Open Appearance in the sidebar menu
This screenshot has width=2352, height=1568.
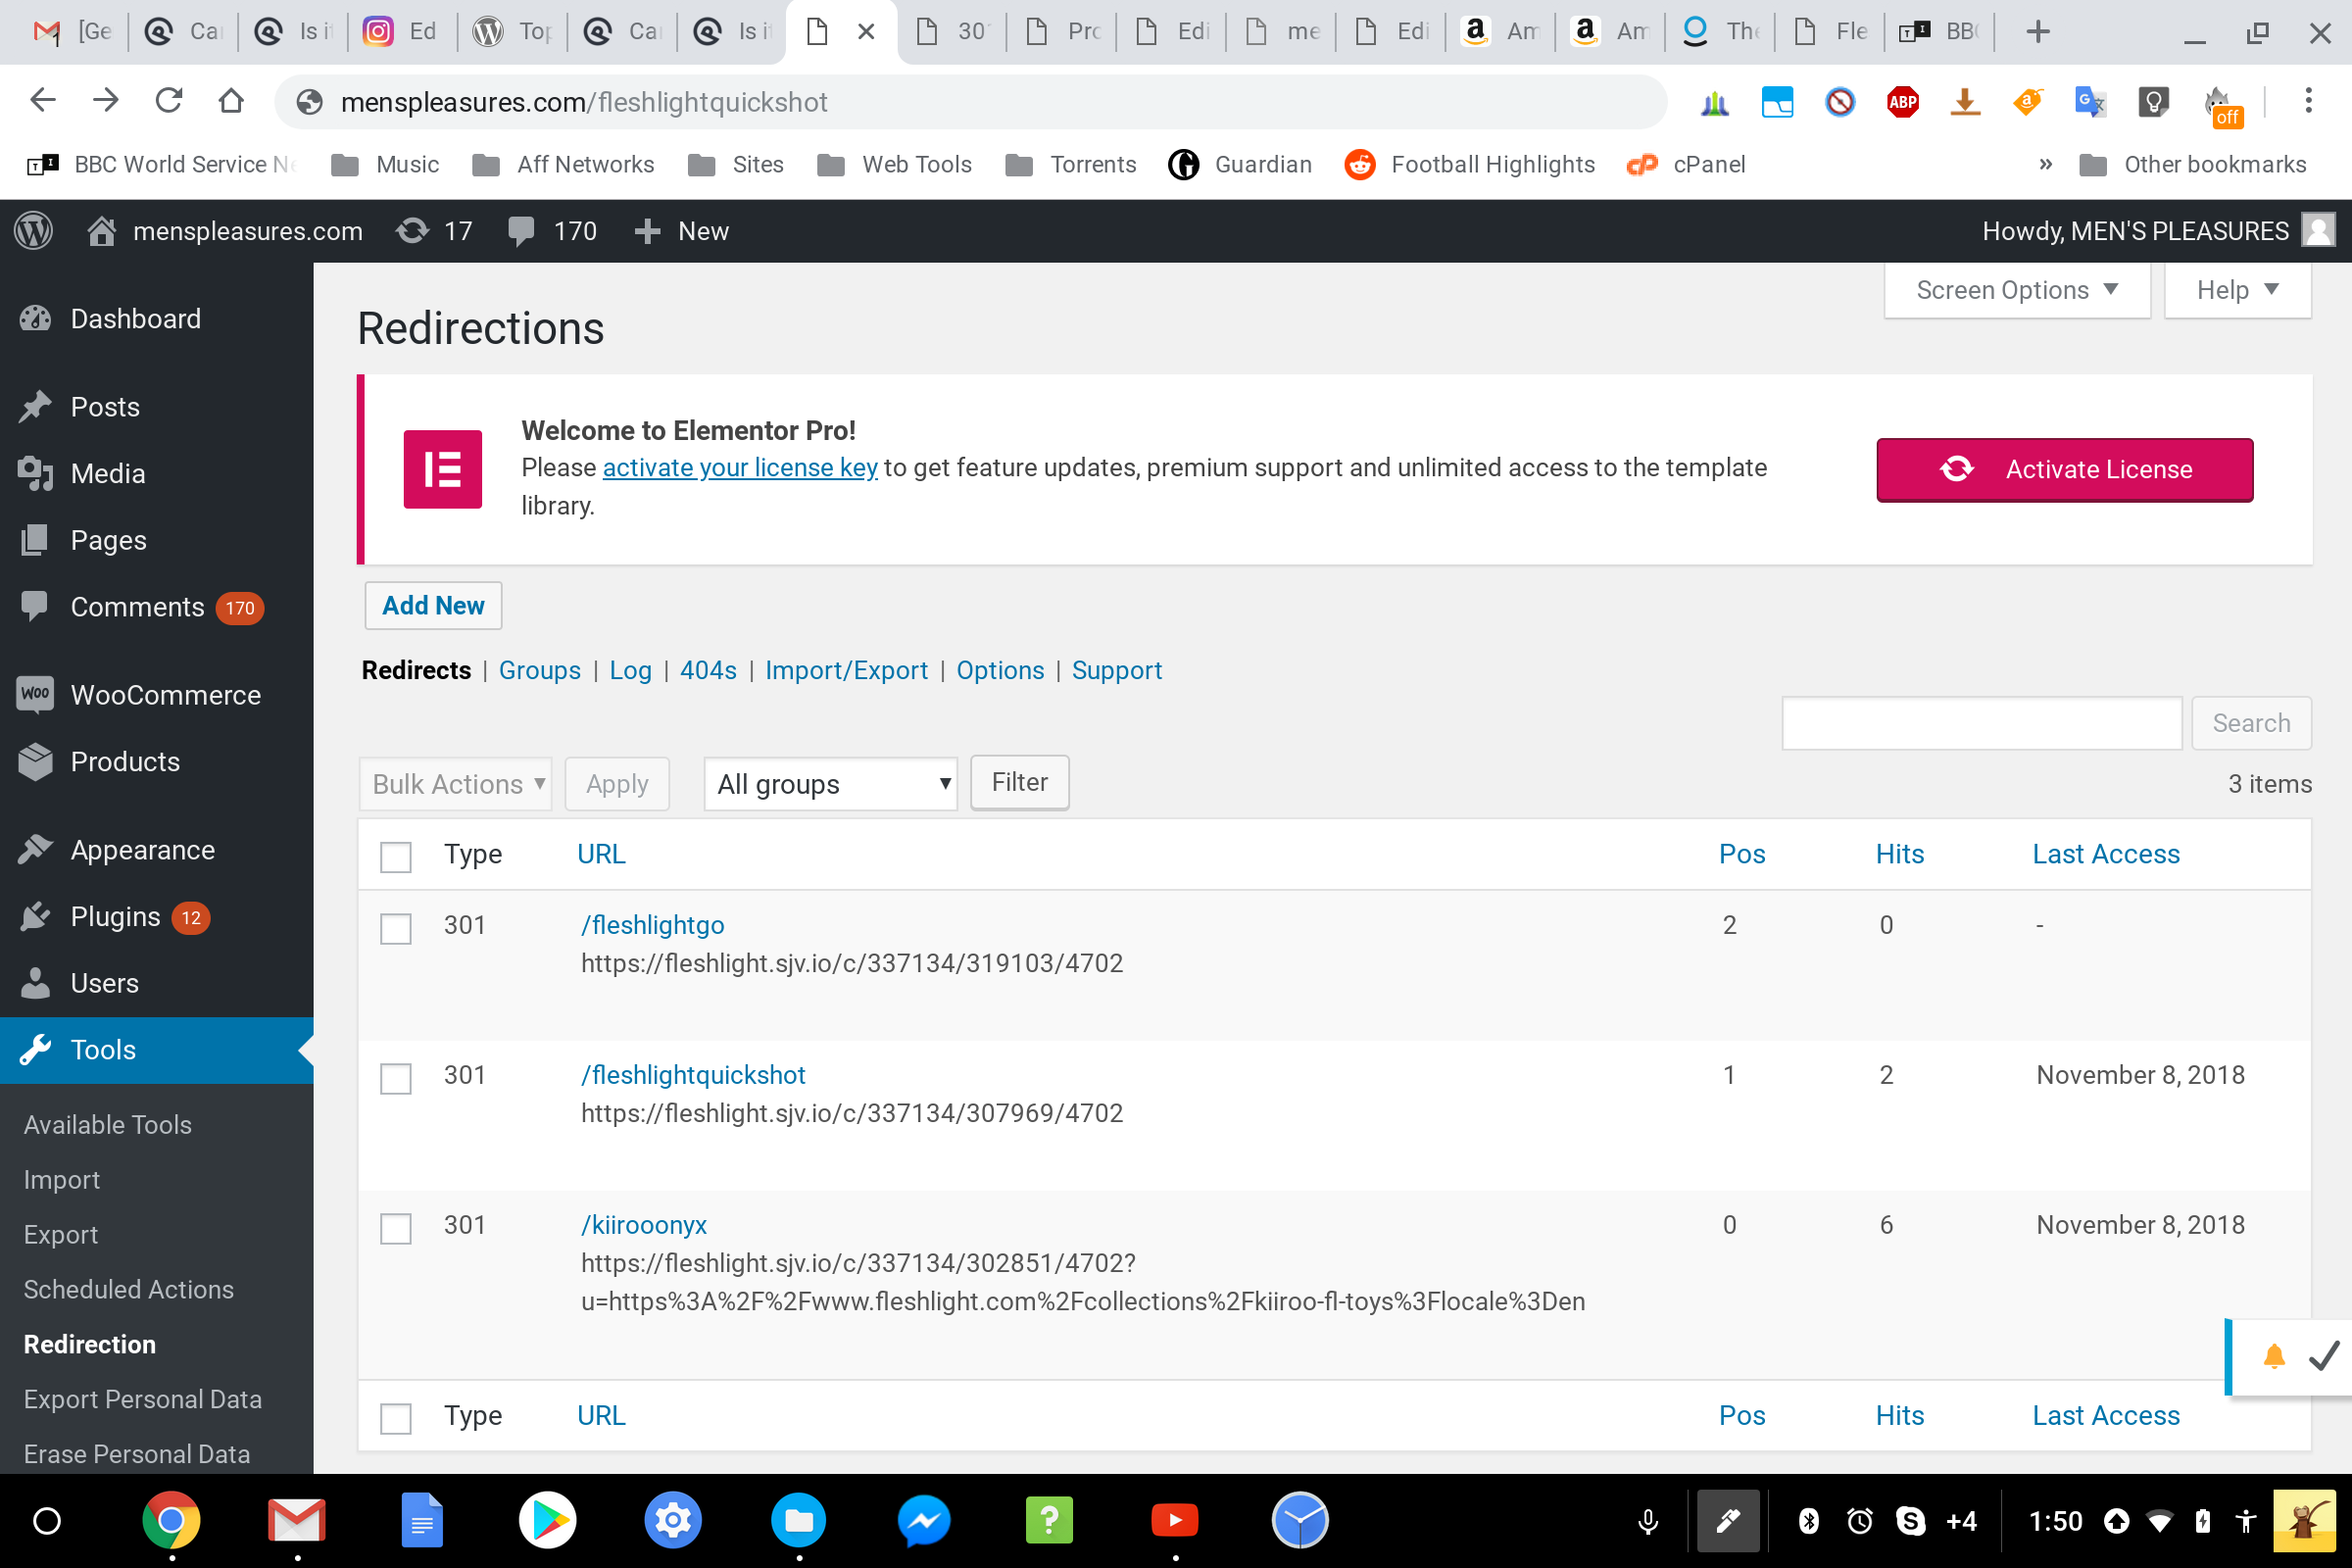click(x=157, y=849)
